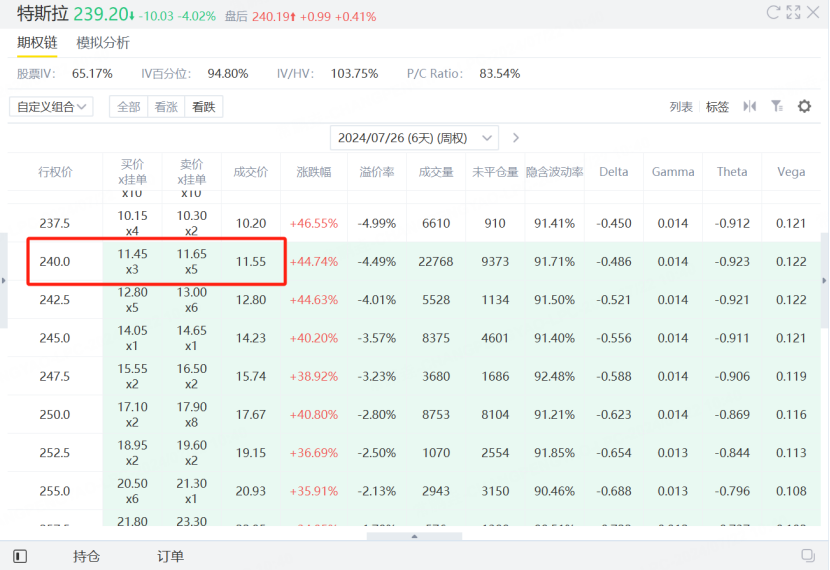Open the 订单 tab at bottom
This screenshot has width=830, height=570.
pos(170,556)
